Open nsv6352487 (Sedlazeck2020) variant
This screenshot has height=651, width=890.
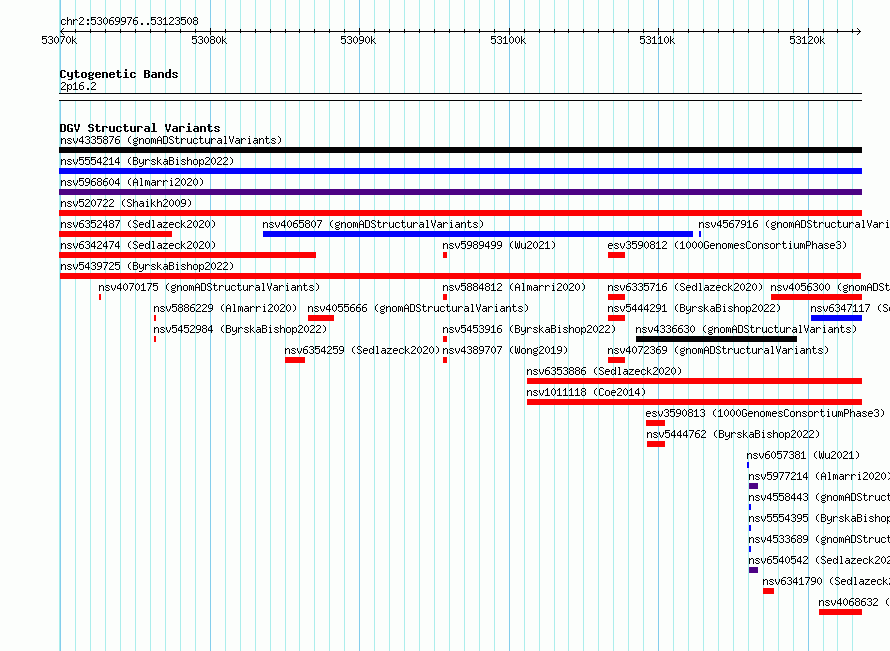pyautogui.click(x=138, y=224)
